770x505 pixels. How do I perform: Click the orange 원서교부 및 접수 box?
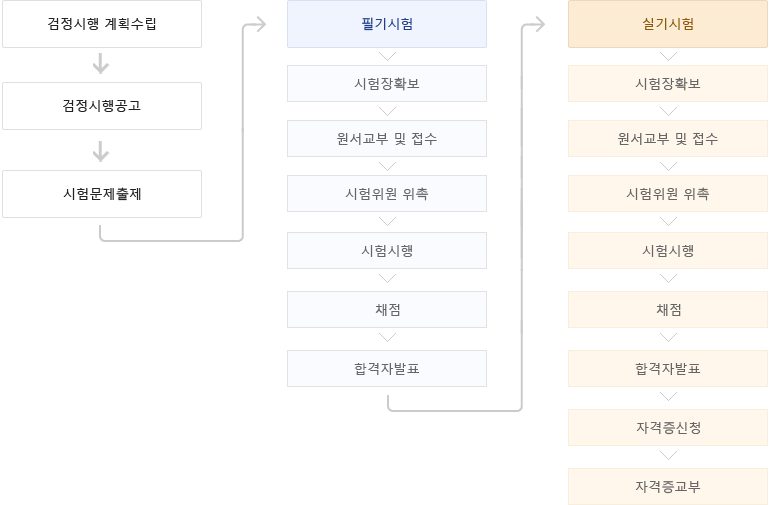[x=668, y=138]
